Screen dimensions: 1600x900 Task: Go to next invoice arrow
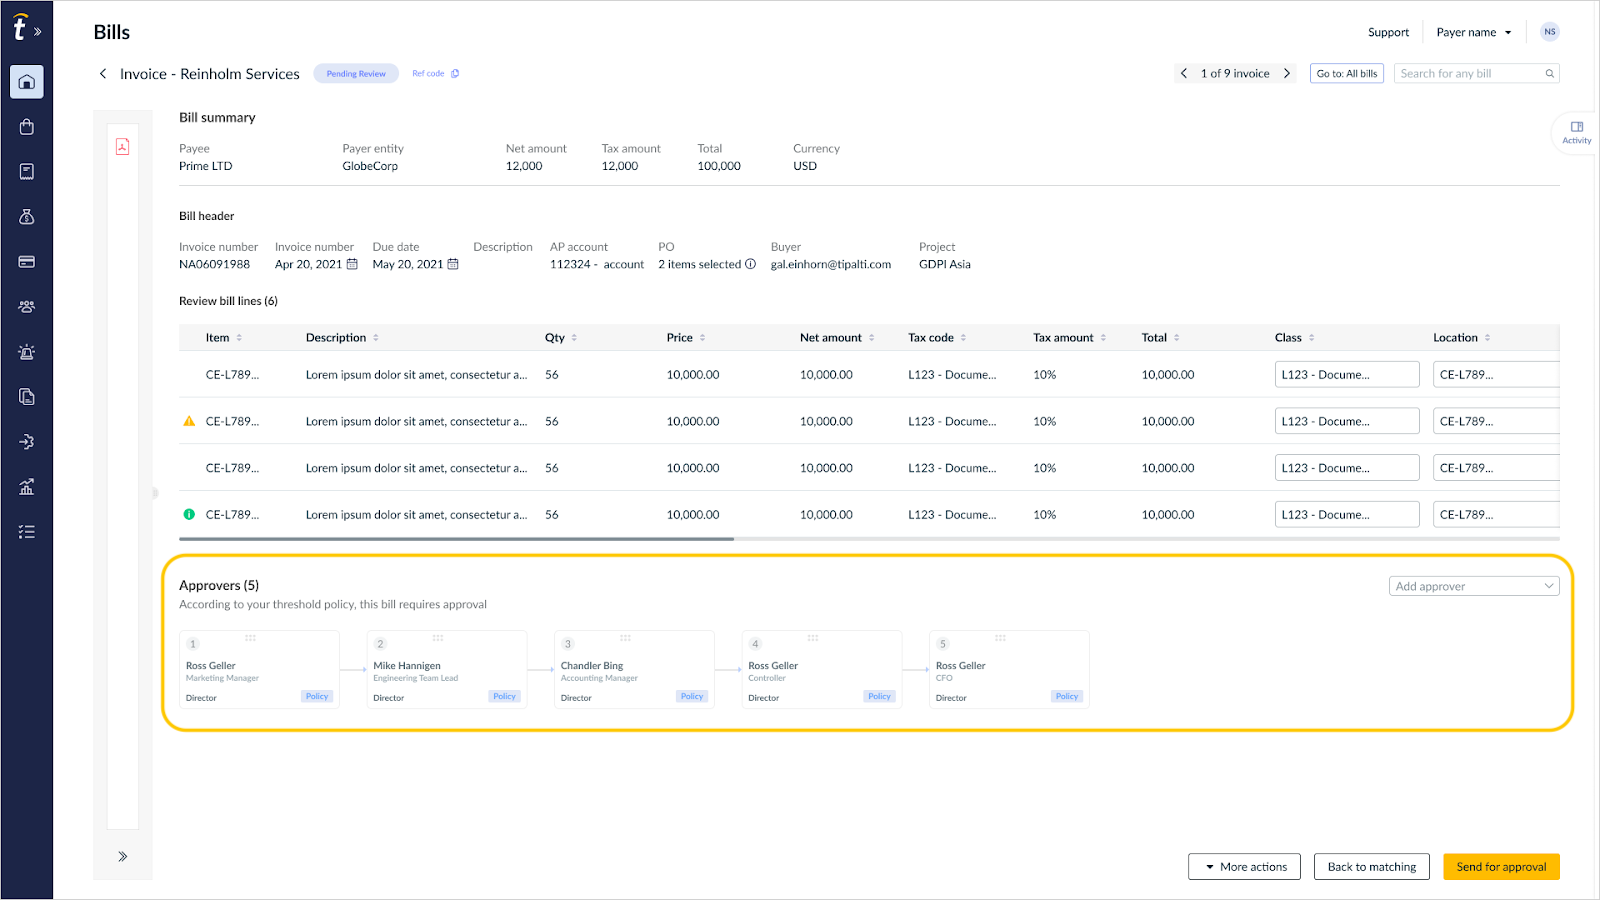pyautogui.click(x=1287, y=73)
